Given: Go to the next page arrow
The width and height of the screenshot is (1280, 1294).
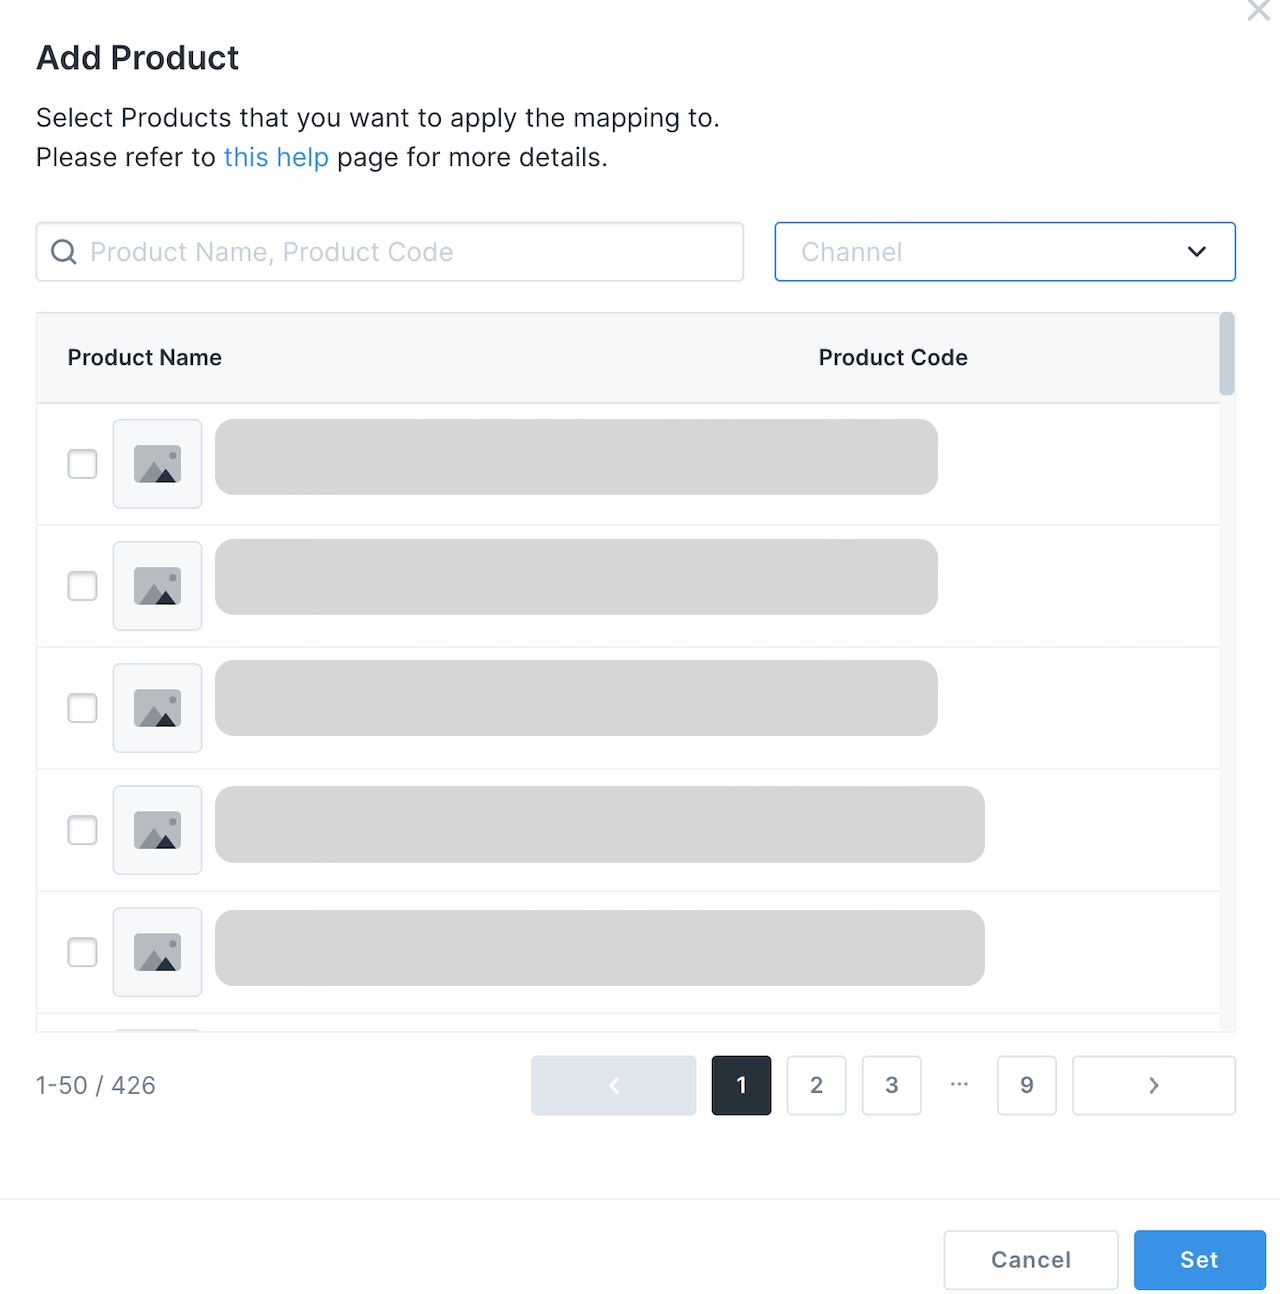Looking at the screenshot, I should [x=1153, y=1085].
